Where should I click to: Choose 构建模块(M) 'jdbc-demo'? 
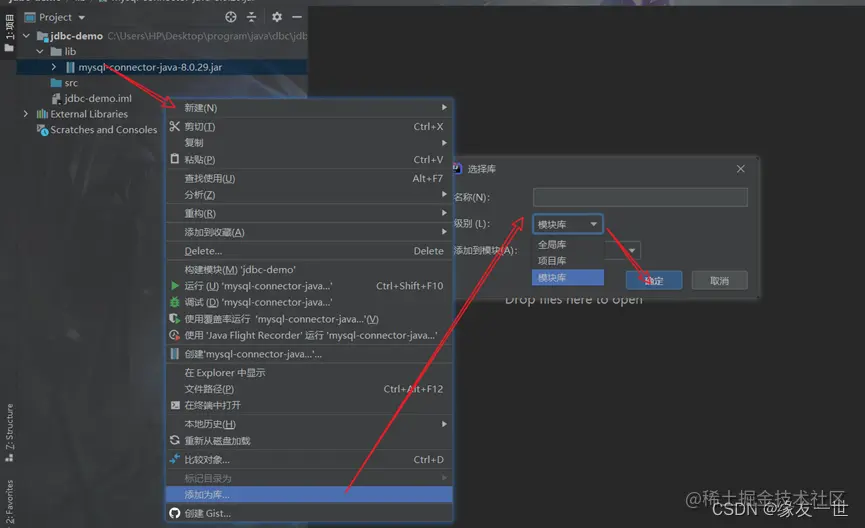point(309,269)
